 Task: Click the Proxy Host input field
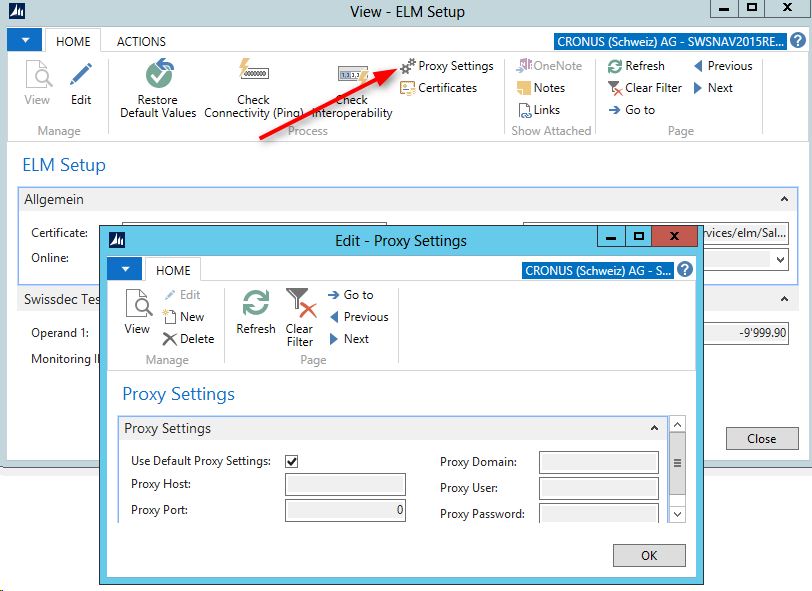[x=345, y=485]
